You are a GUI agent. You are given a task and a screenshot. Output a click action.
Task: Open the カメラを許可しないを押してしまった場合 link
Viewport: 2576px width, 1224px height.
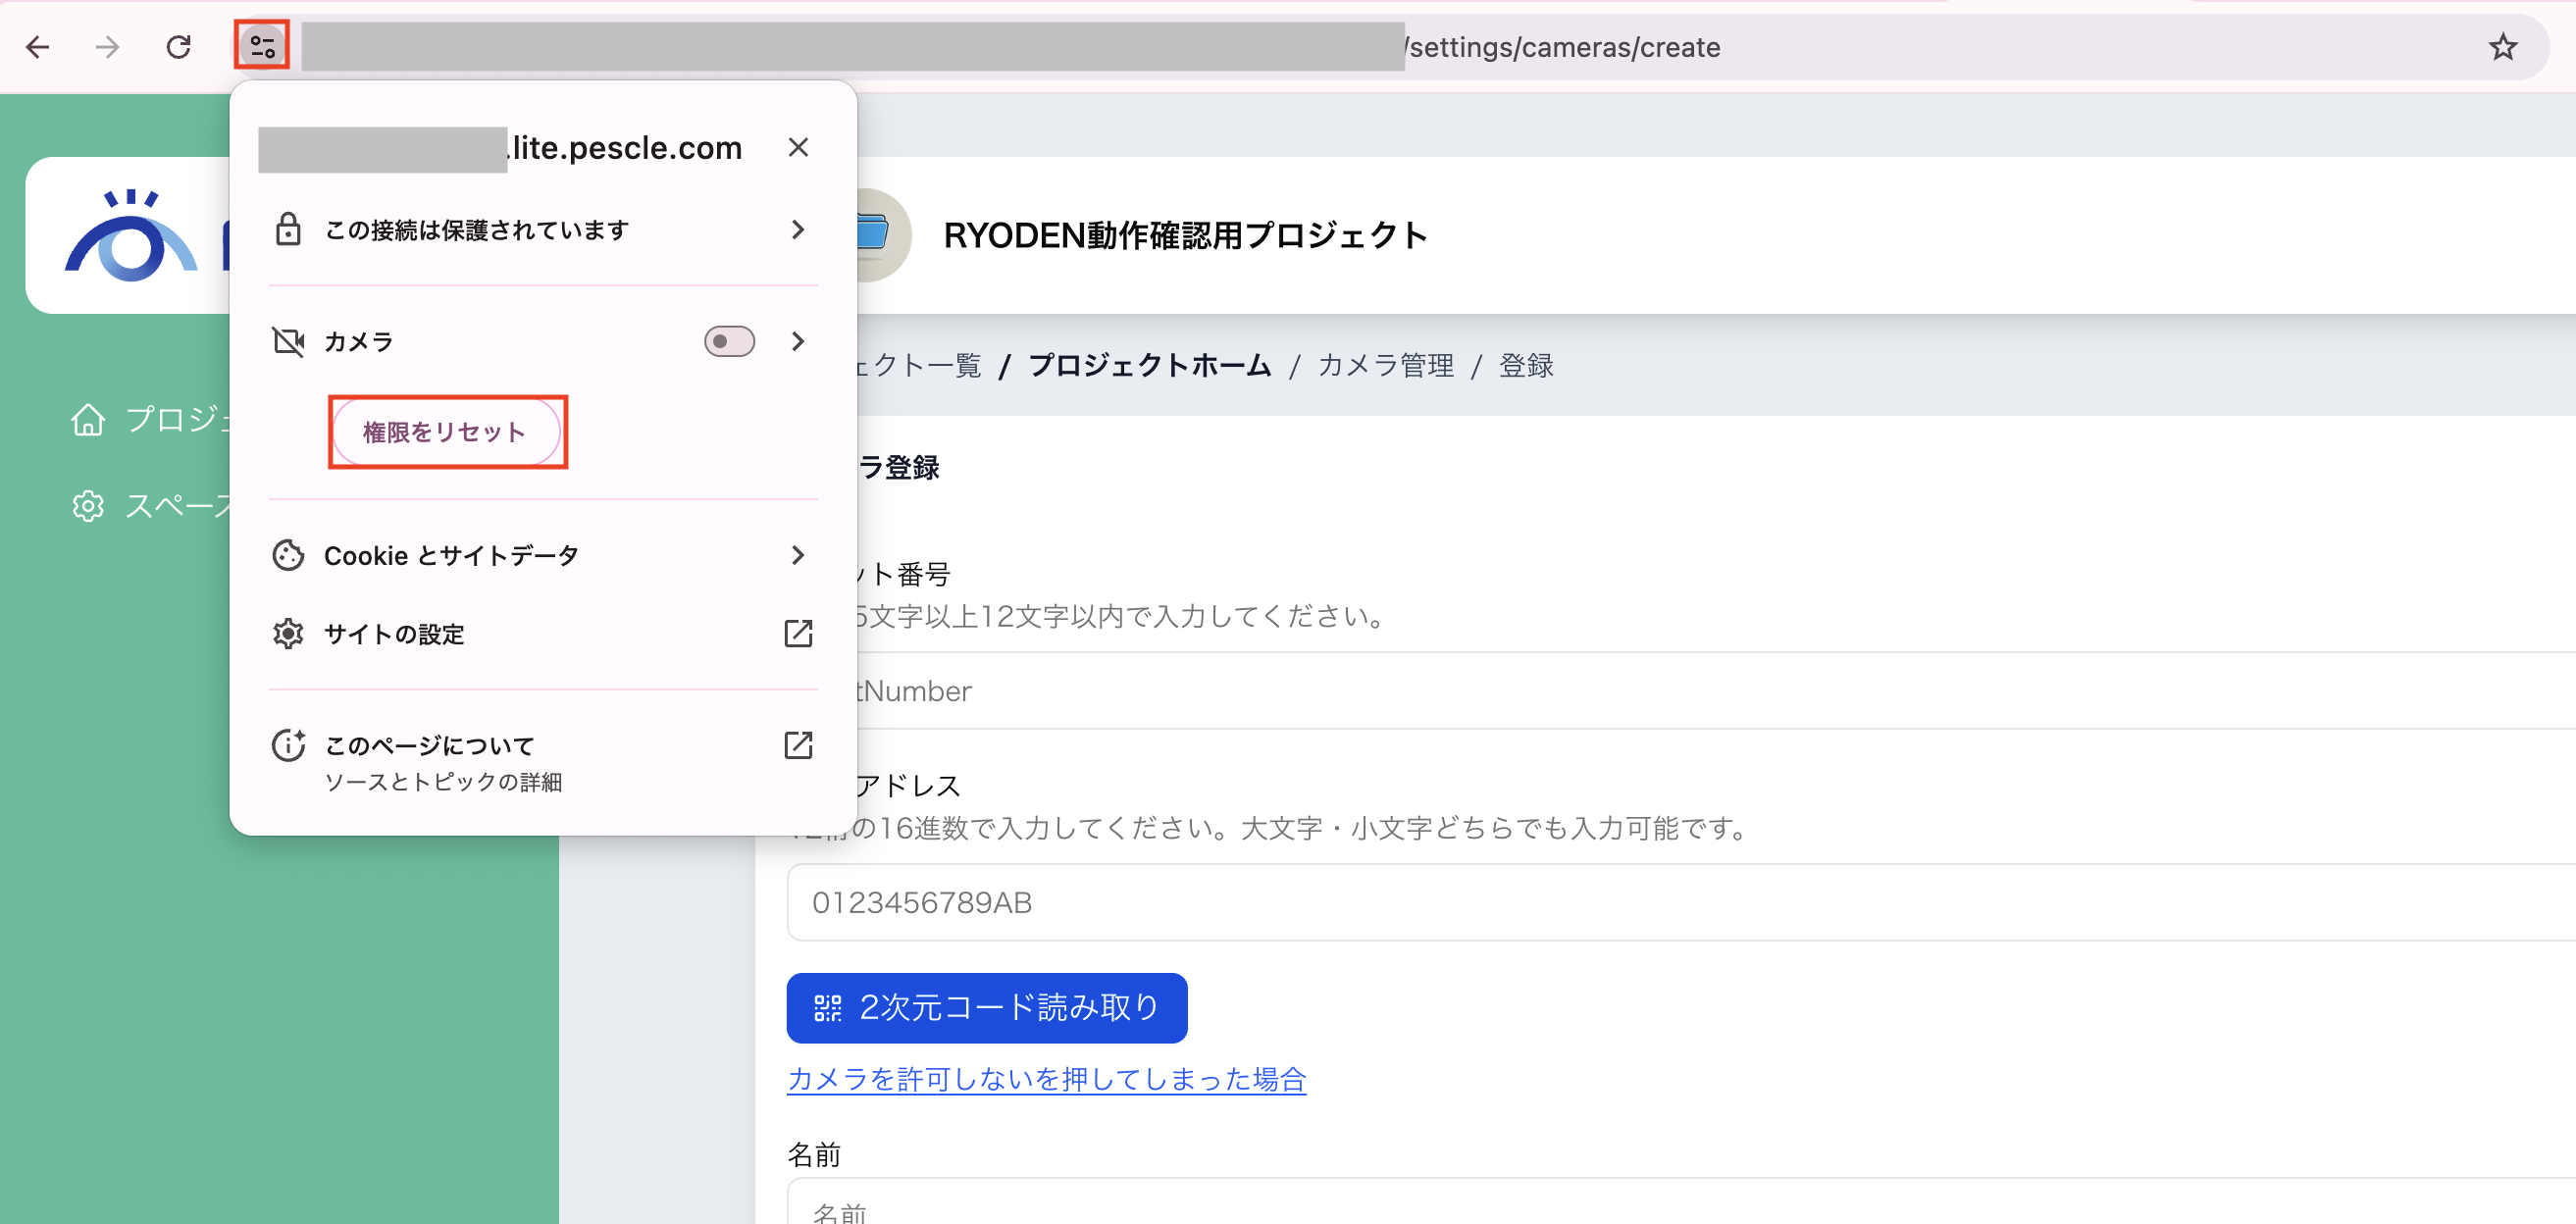click(x=1046, y=1079)
